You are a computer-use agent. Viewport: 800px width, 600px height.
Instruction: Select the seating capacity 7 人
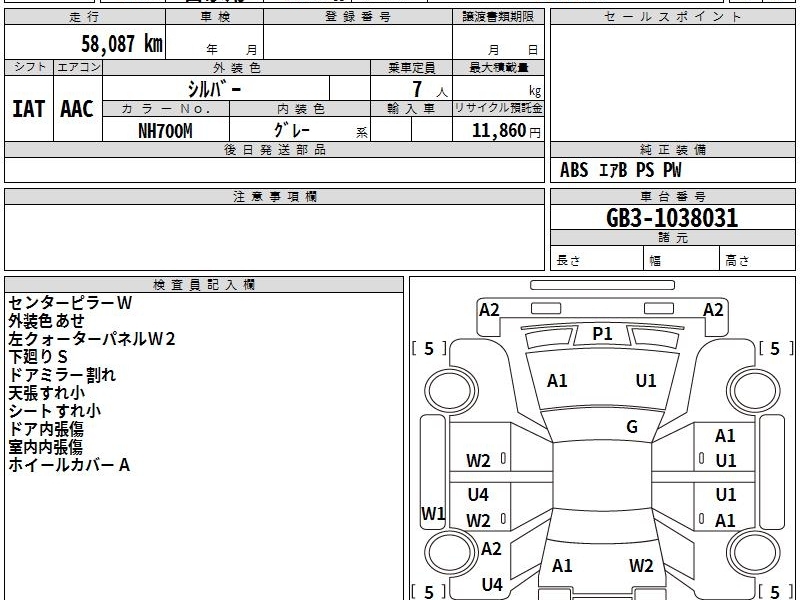pyautogui.click(x=430, y=90)
